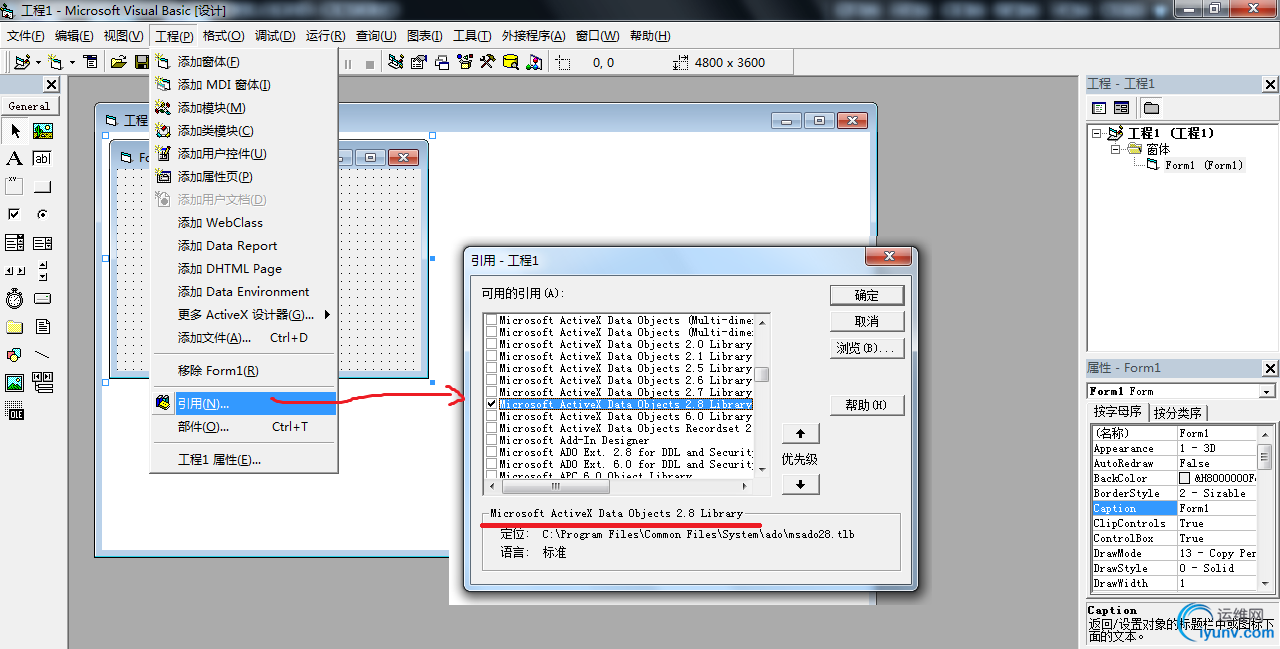Choose the Shape control in the toolbox
The width and height of the screenshot is (1280, 649).
pyautogui.click(x=15, y=355)
